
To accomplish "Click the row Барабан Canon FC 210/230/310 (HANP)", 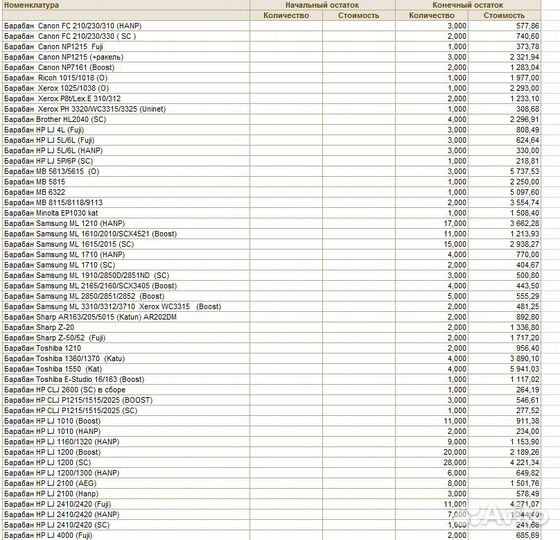I will [x=272, y=26].
